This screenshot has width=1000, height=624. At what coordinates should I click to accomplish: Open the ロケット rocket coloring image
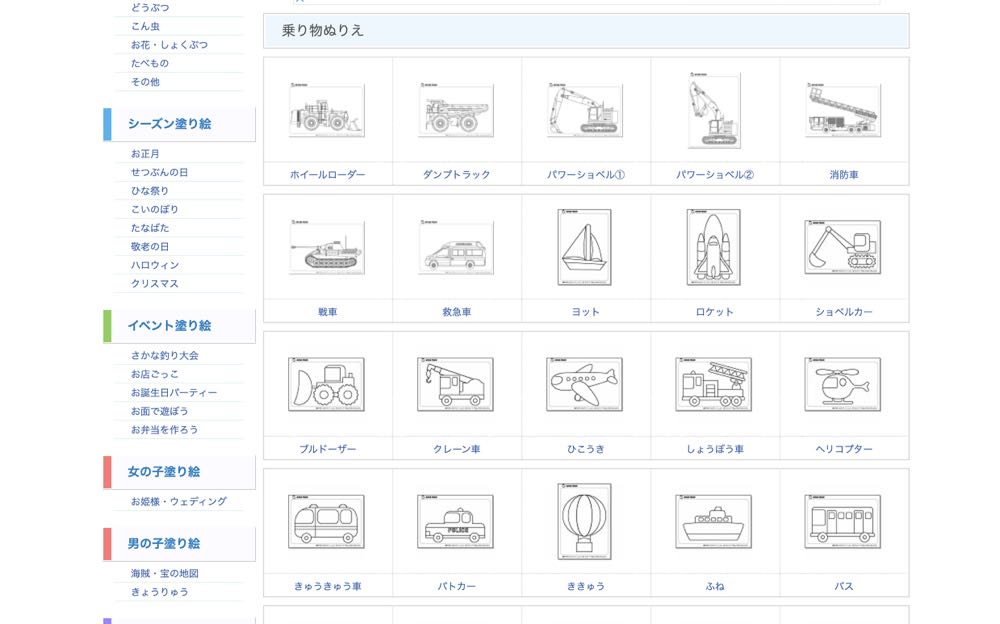pos(714,247)
